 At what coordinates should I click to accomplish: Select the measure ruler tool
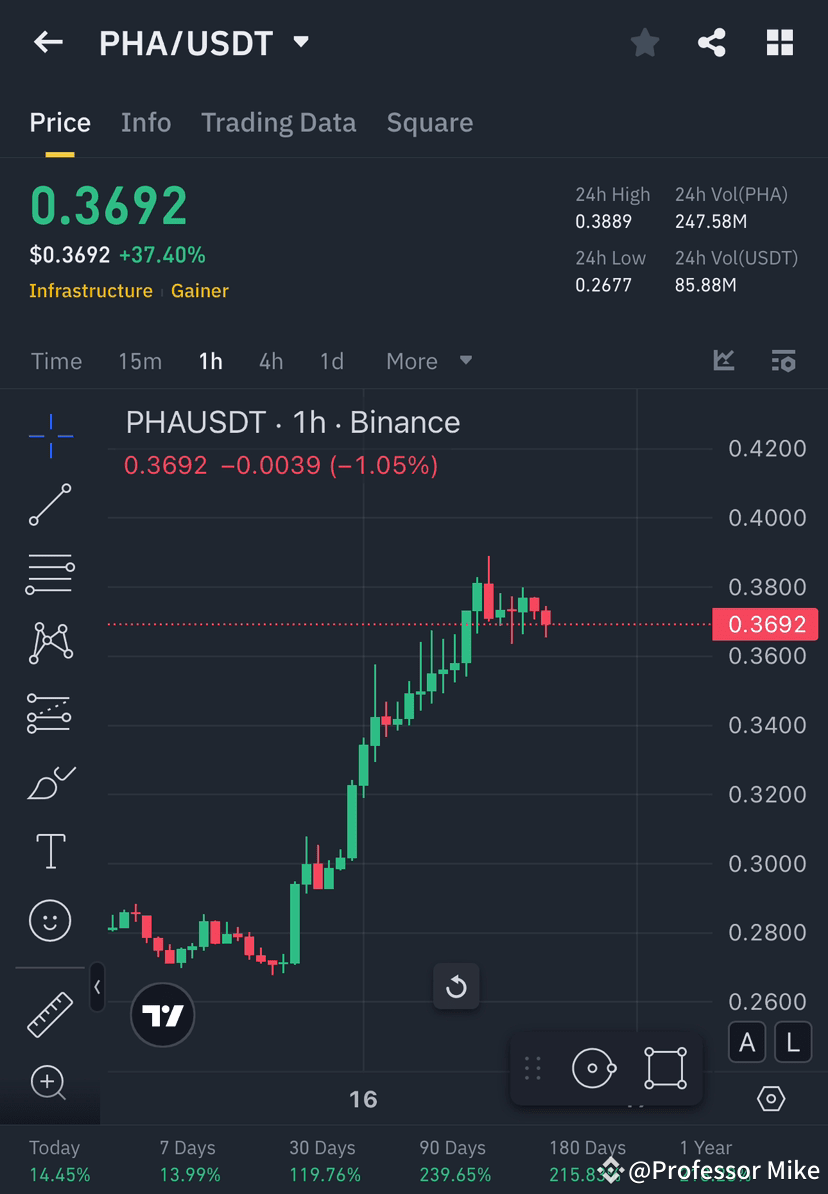tap(50, 1013)
